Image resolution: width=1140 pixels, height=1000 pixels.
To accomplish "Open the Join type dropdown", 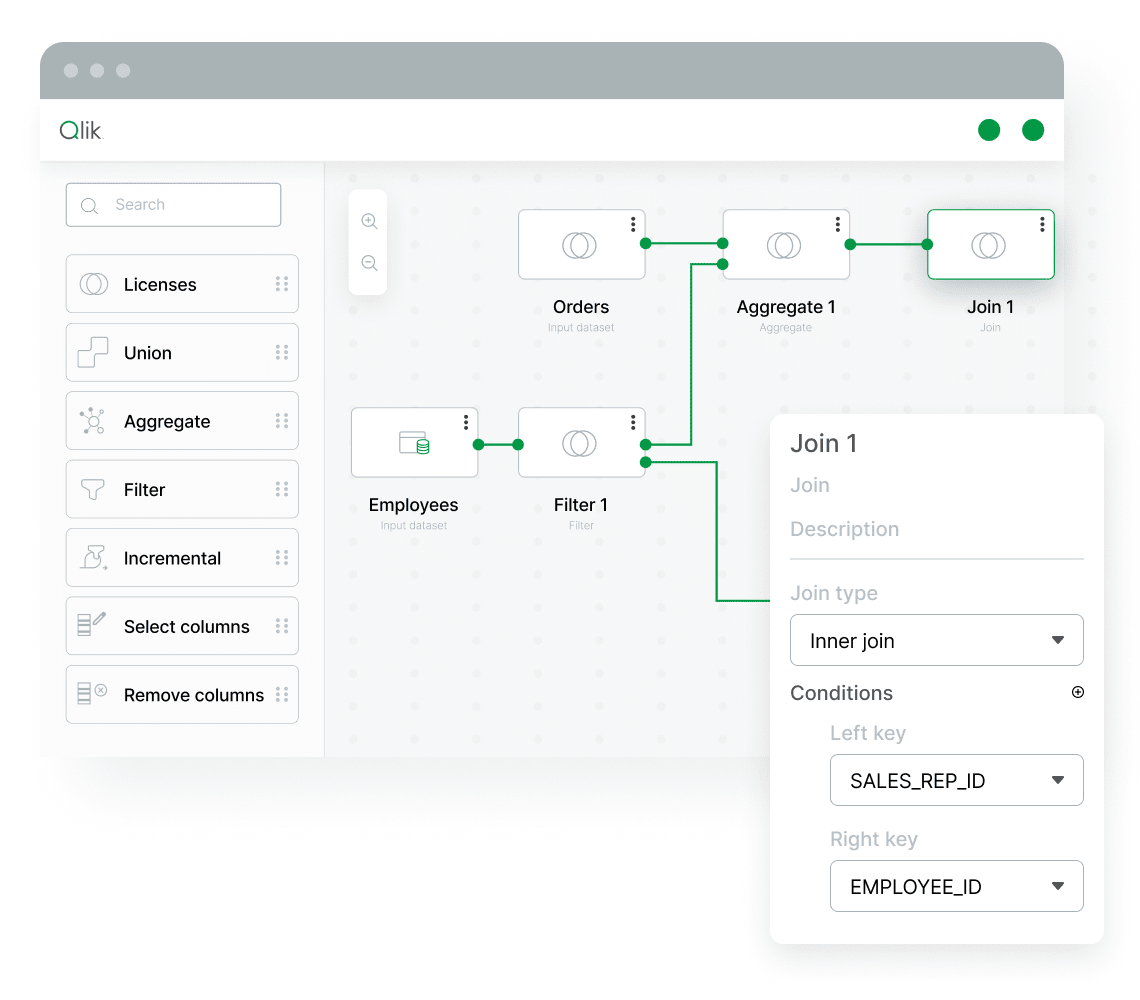I will tap(936, 640).
